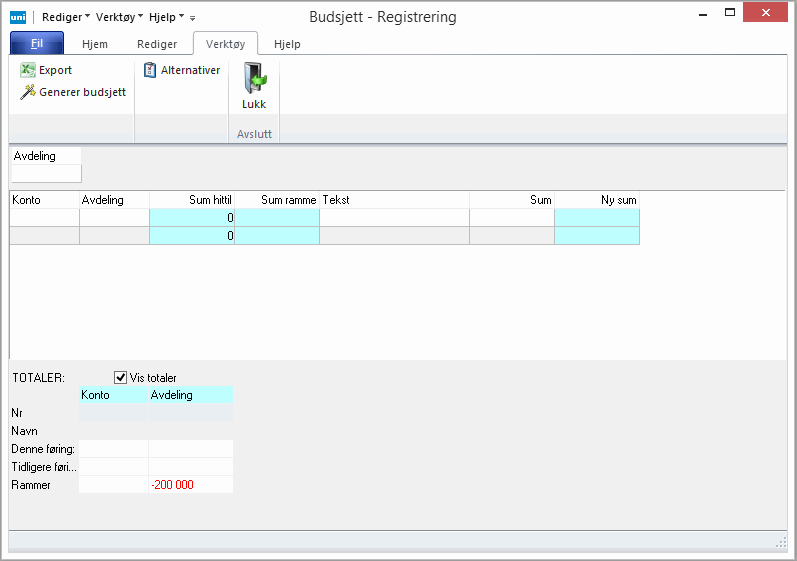Click the Export Excel icon
797x561 pixels.
click(28, 71)
